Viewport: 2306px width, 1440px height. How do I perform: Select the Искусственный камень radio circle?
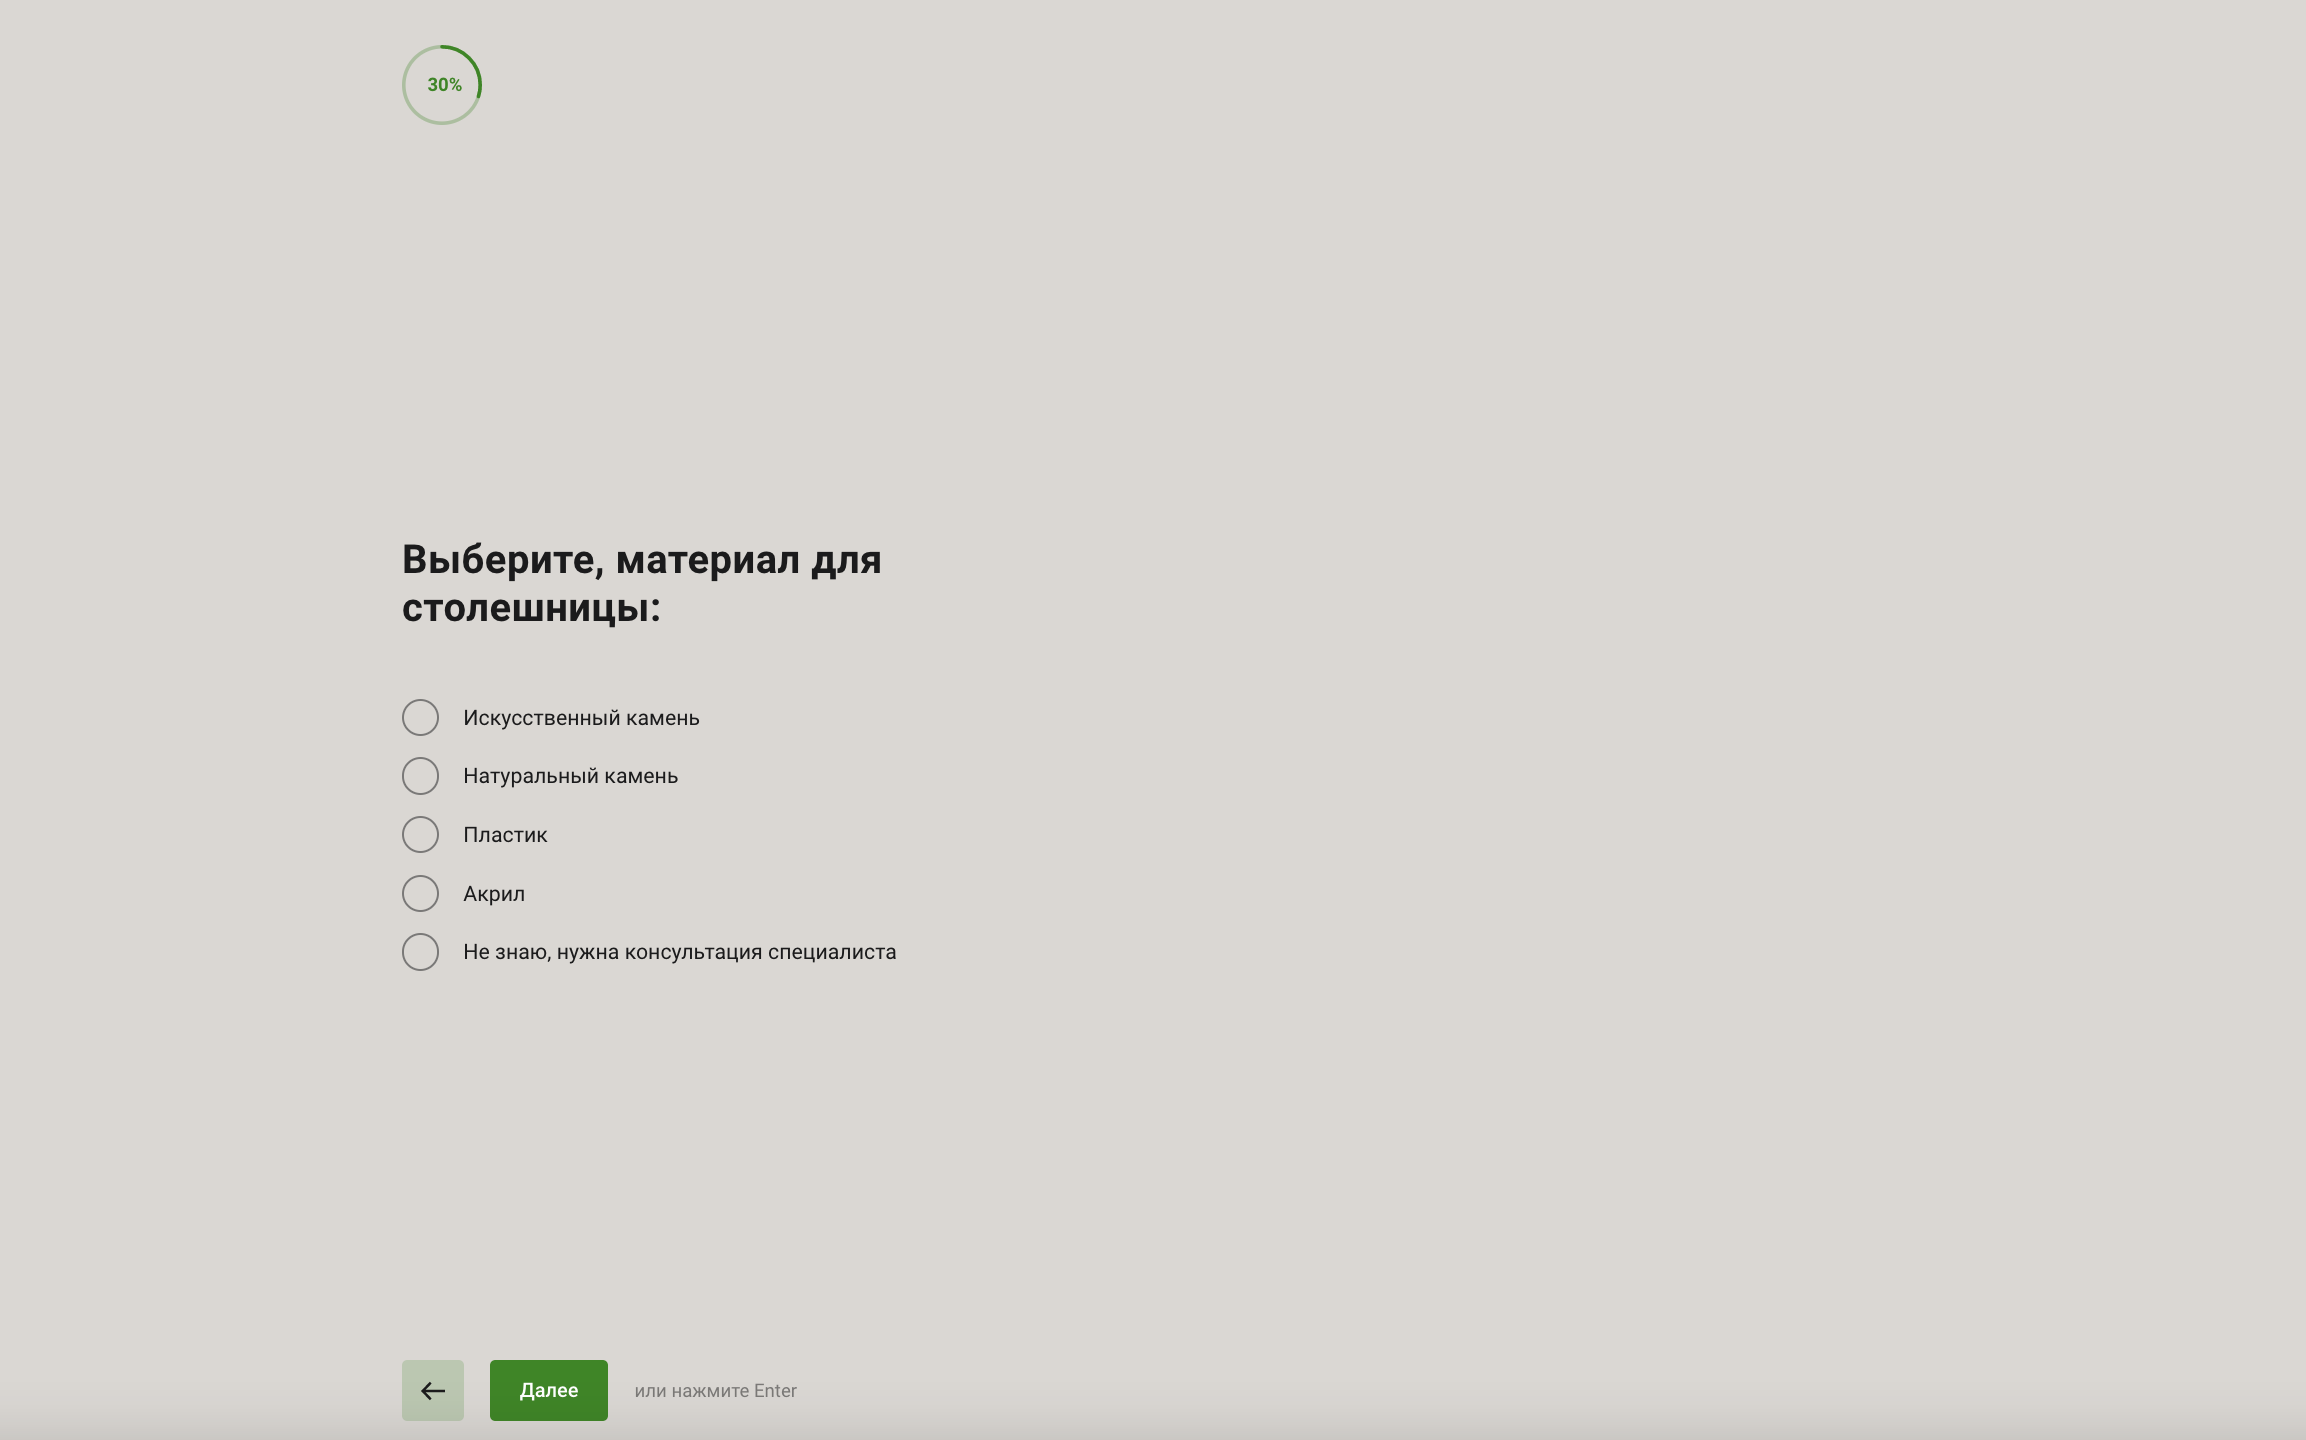[420, 718]
